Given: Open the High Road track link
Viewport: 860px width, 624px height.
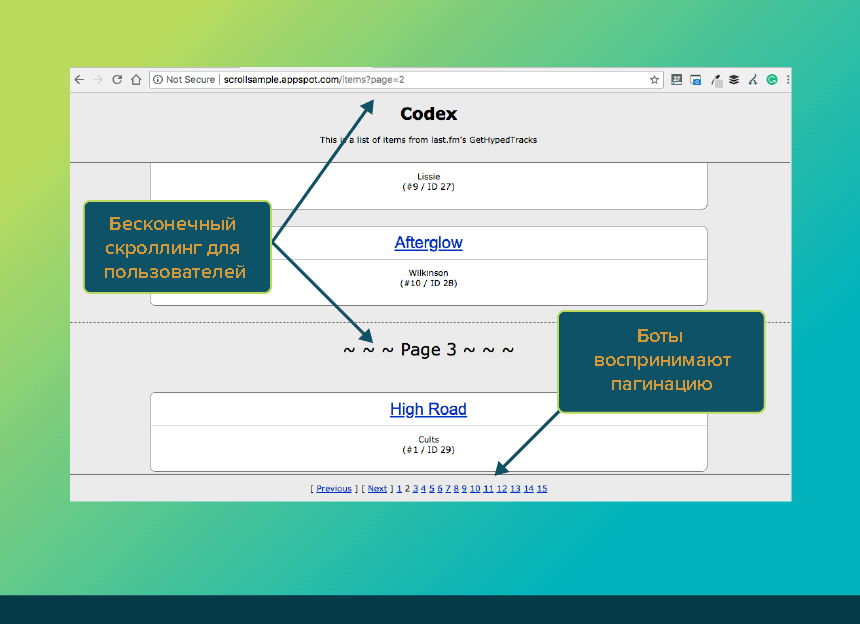Looking at the screenshot, I should 428,409.
